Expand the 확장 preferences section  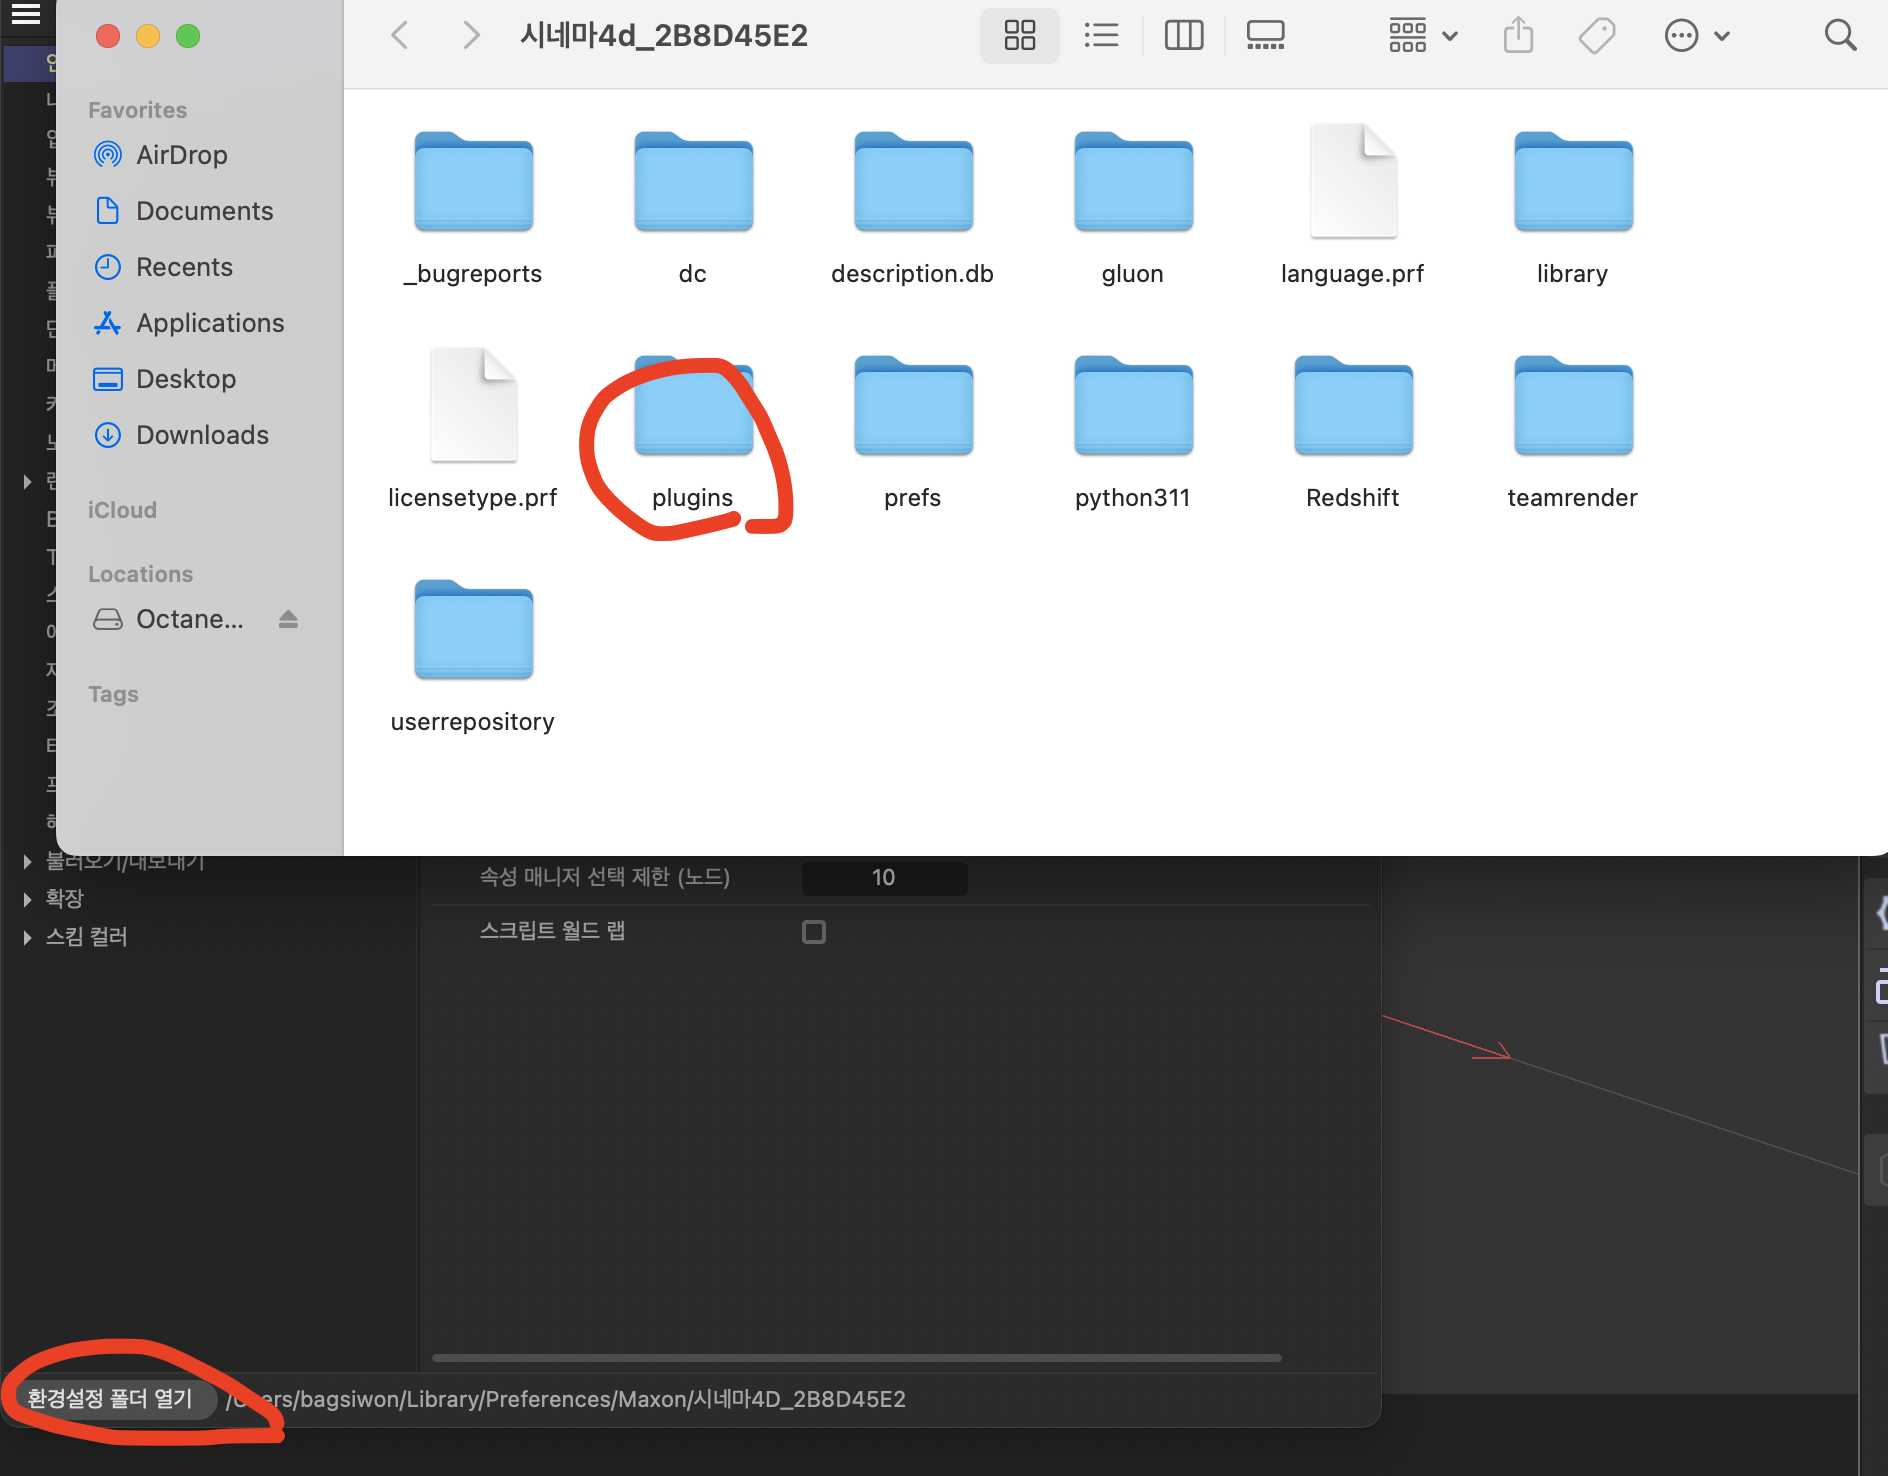pos(28,899)
